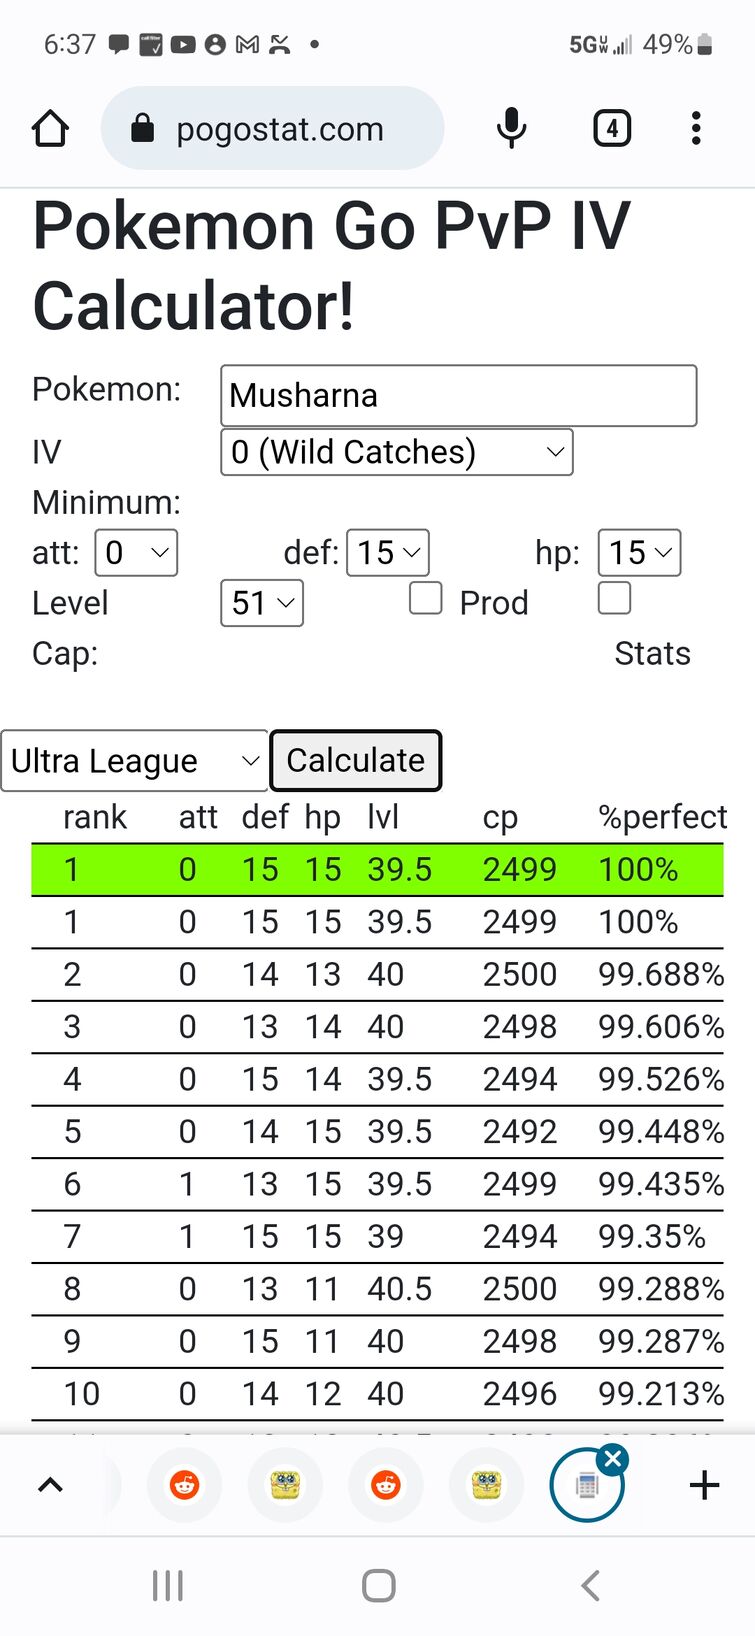
Task: Tap the Android home navigation button
Action: coord(378,1585)
